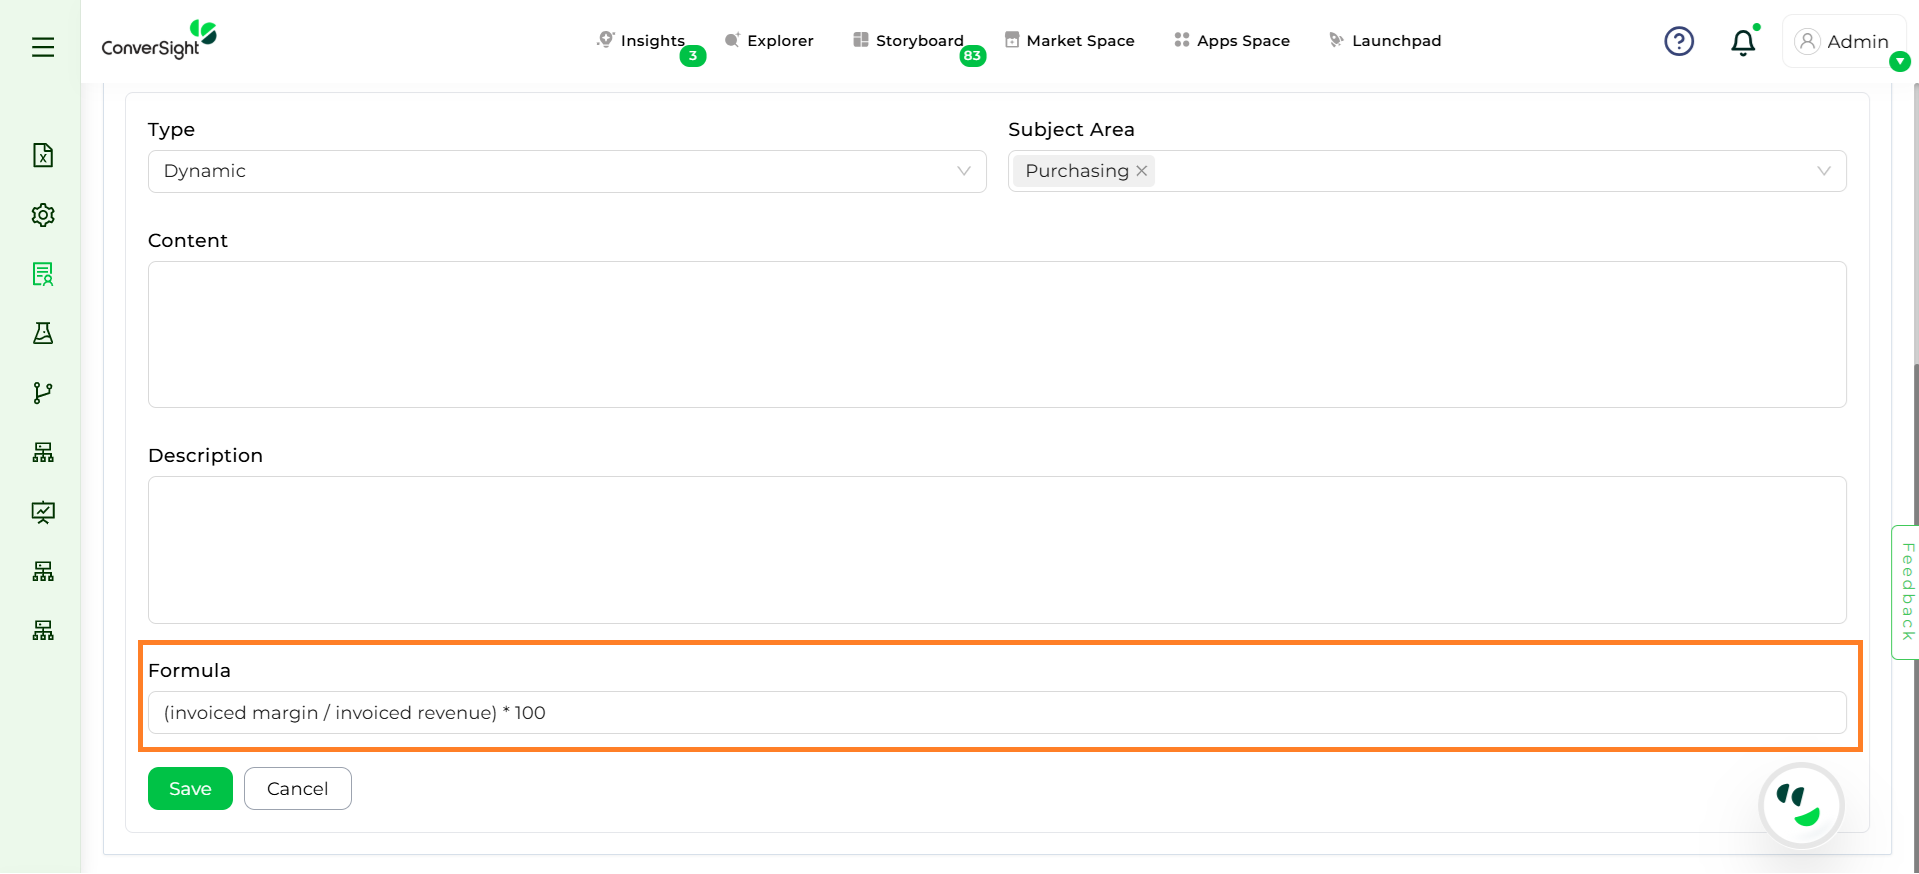1919x874 pixels.
Task: Open the settings gear in sidebar
Action: coord(43,215)
